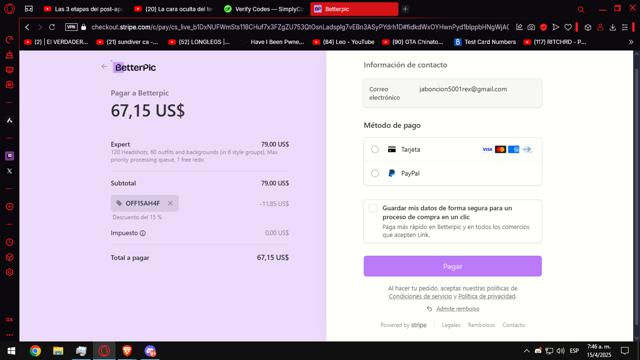640x360 pixels.
Task: Open the sidebar player circle icon
Action: tap(9, 207)
